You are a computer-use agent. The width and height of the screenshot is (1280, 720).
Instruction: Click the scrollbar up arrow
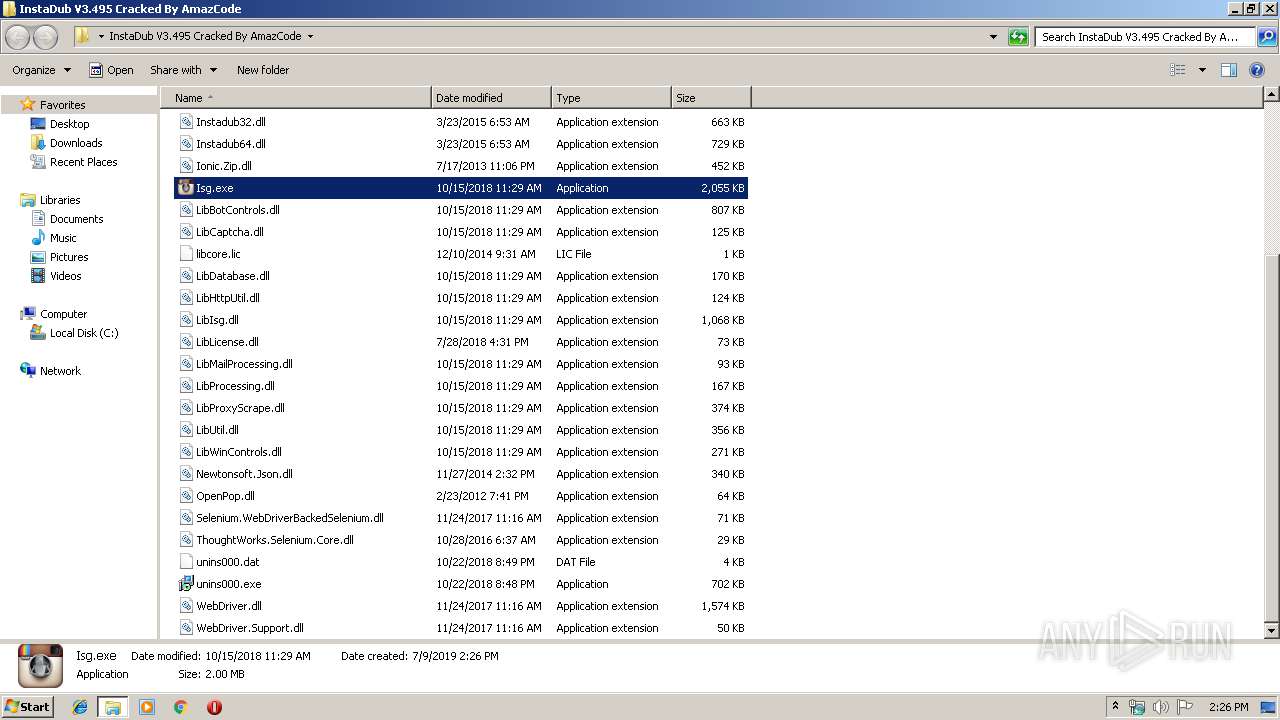click(1271, 95)
